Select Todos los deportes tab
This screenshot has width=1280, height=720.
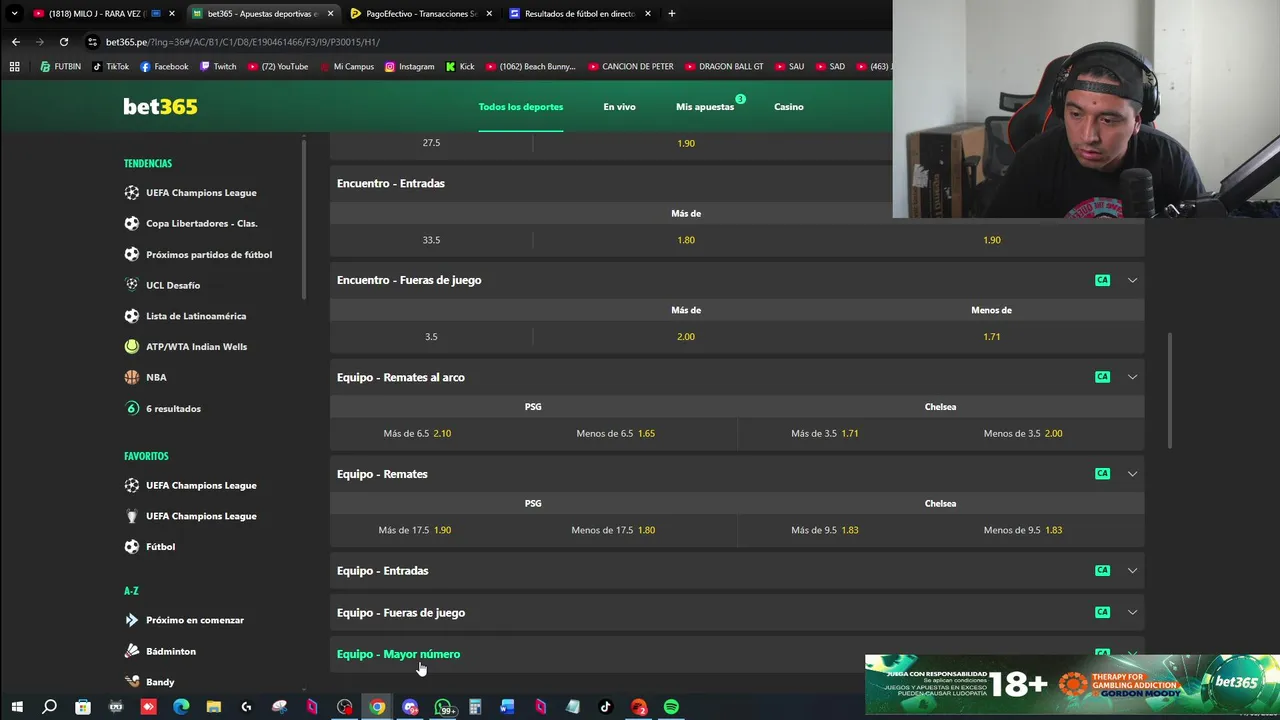point(521,107)
